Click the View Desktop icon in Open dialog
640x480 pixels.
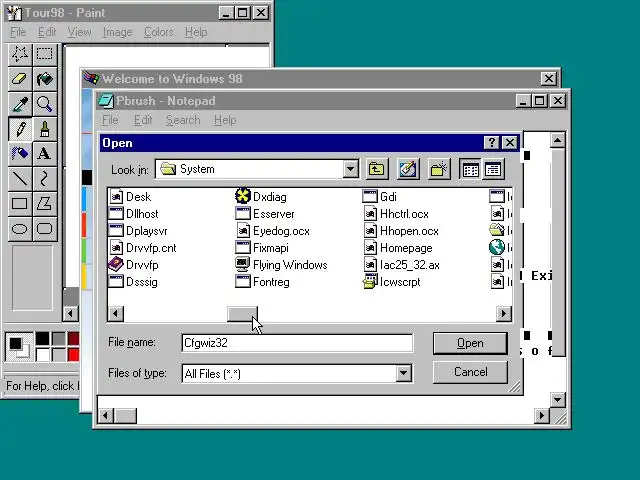(x=408, y=169)
